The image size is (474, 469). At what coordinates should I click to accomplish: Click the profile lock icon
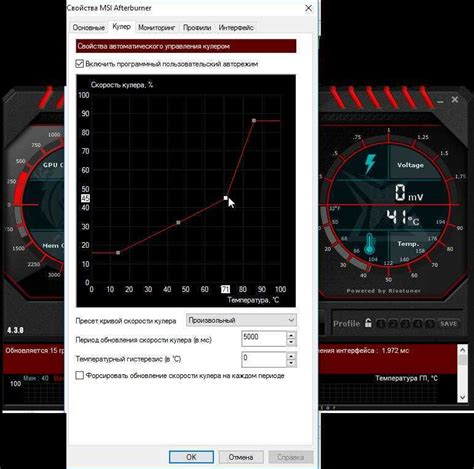point(368,323)
